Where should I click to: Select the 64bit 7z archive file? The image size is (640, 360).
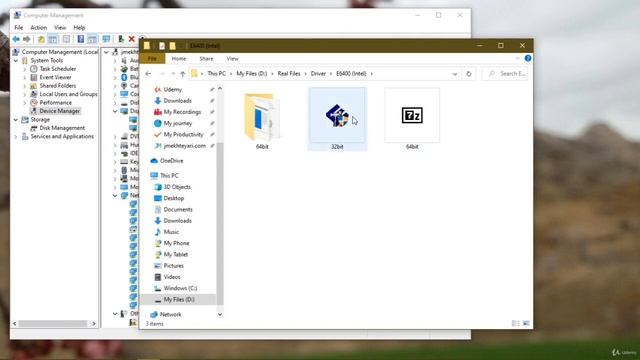(412, 119)
